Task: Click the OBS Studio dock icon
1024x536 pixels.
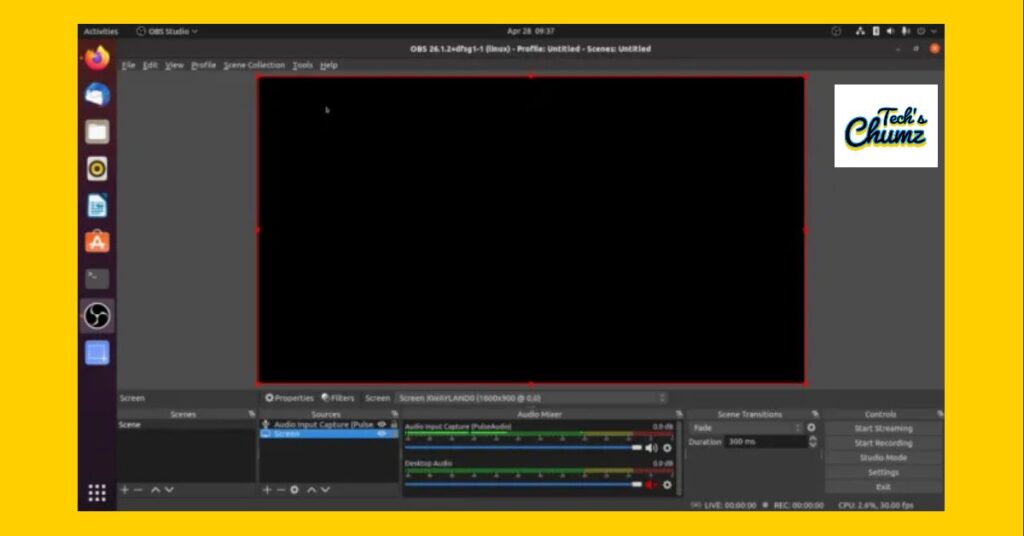Action: pyautogui.click(x=97, y=316)
